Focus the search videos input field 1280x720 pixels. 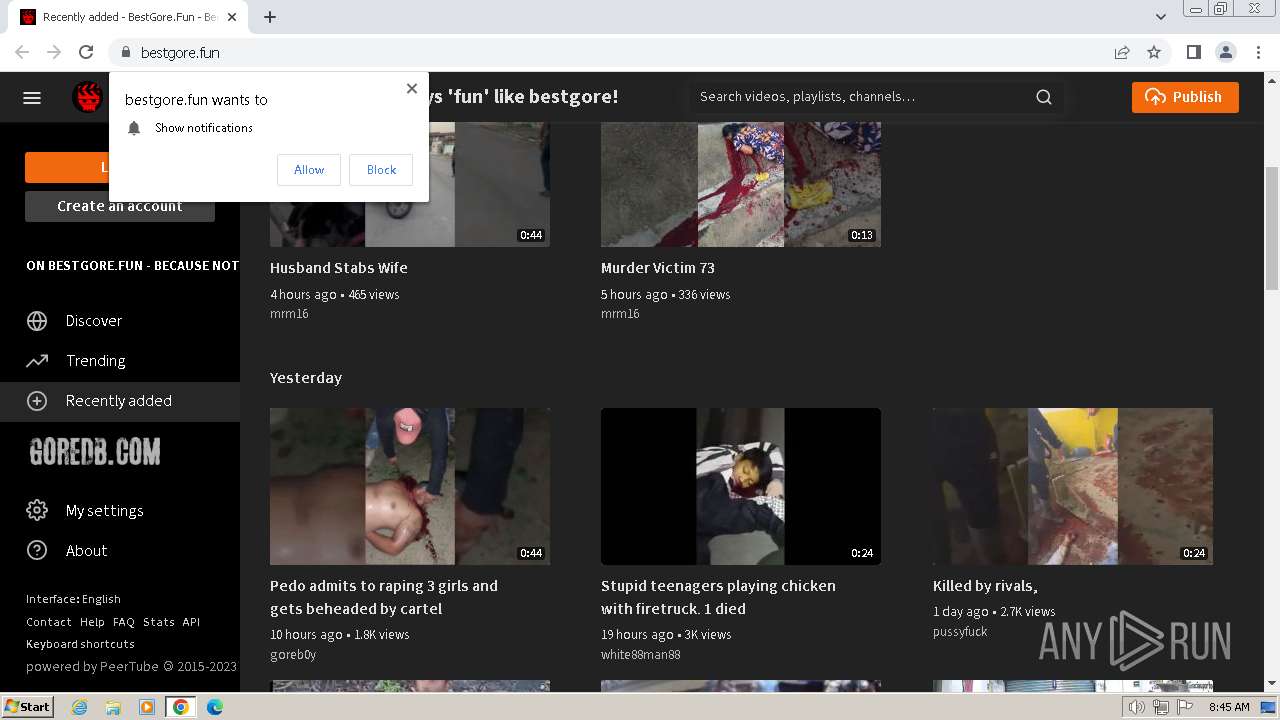(x=860, y=97)
